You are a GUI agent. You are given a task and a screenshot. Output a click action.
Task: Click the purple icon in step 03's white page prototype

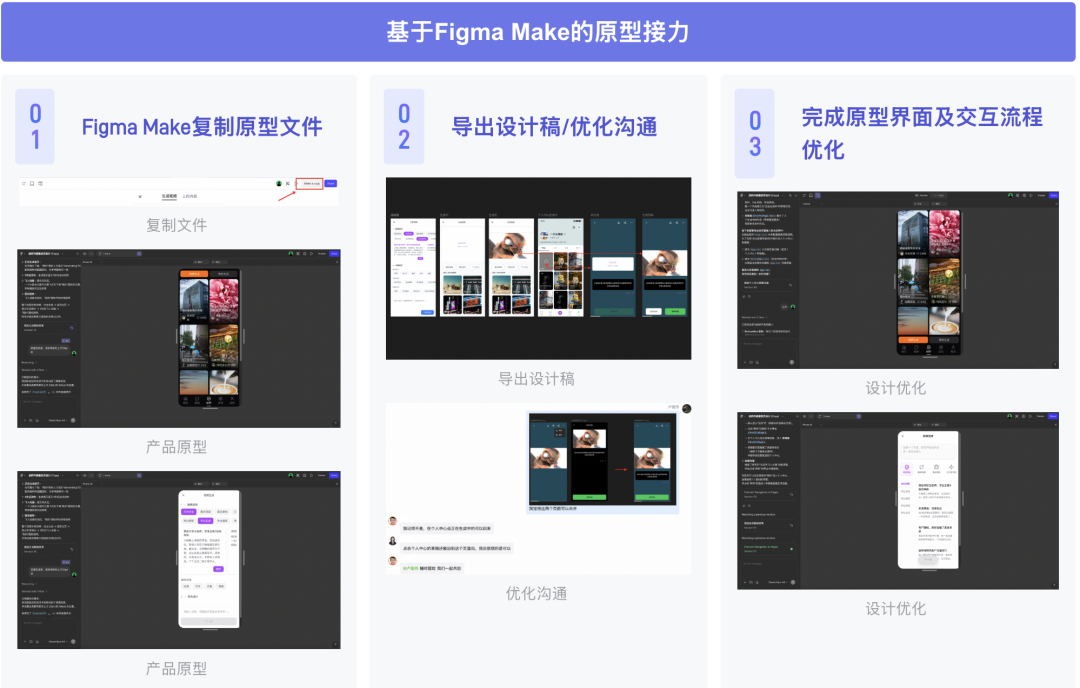(906, 468)
